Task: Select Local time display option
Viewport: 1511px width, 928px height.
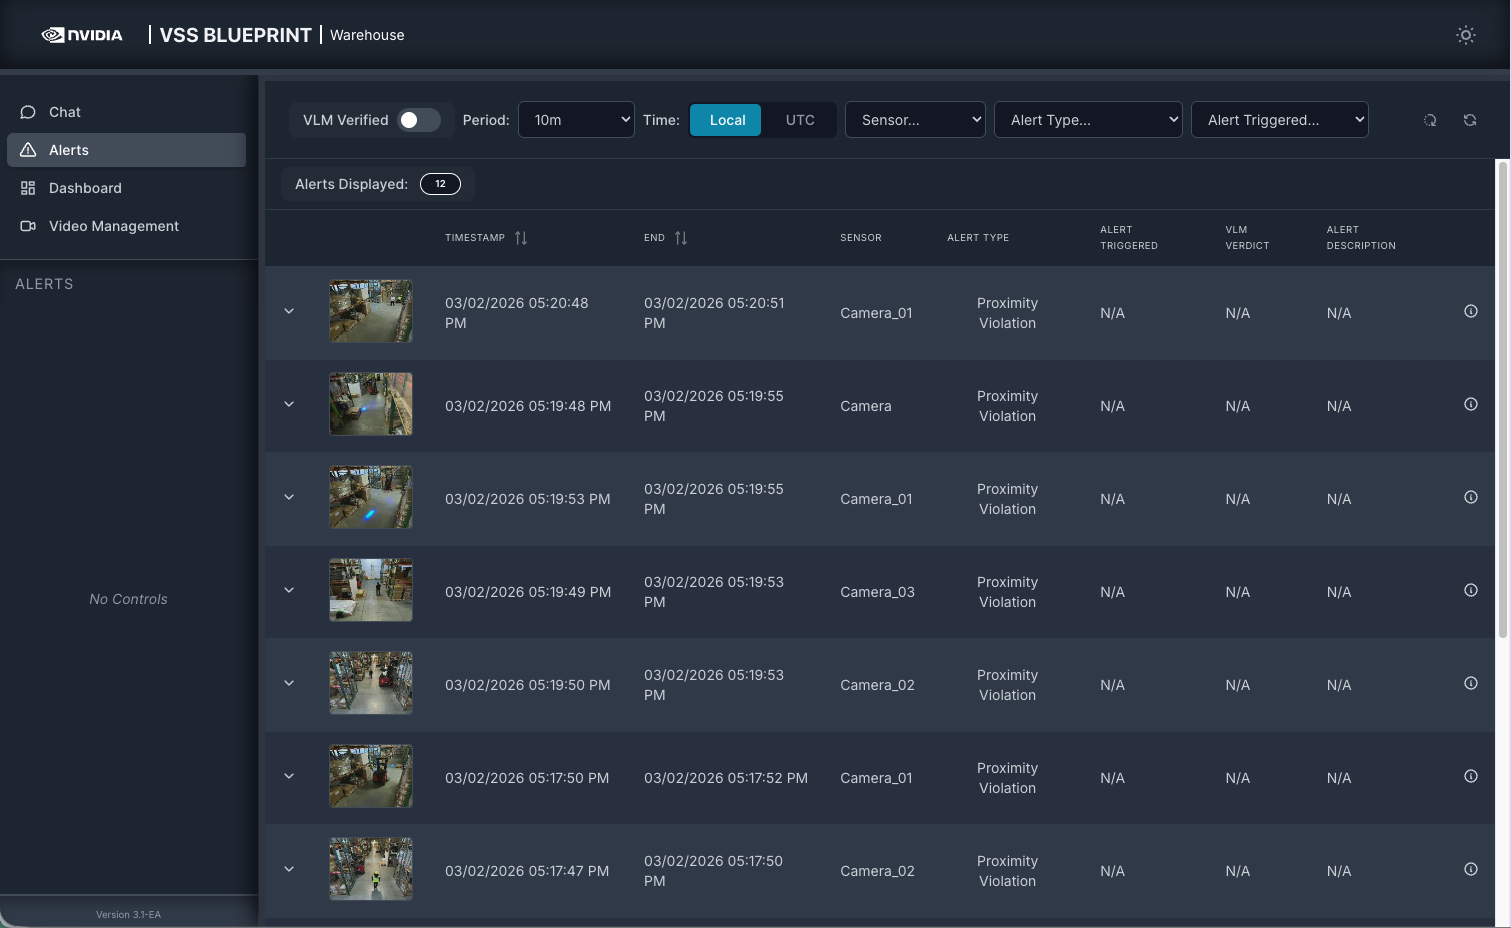Action: [x=727, y=120]
